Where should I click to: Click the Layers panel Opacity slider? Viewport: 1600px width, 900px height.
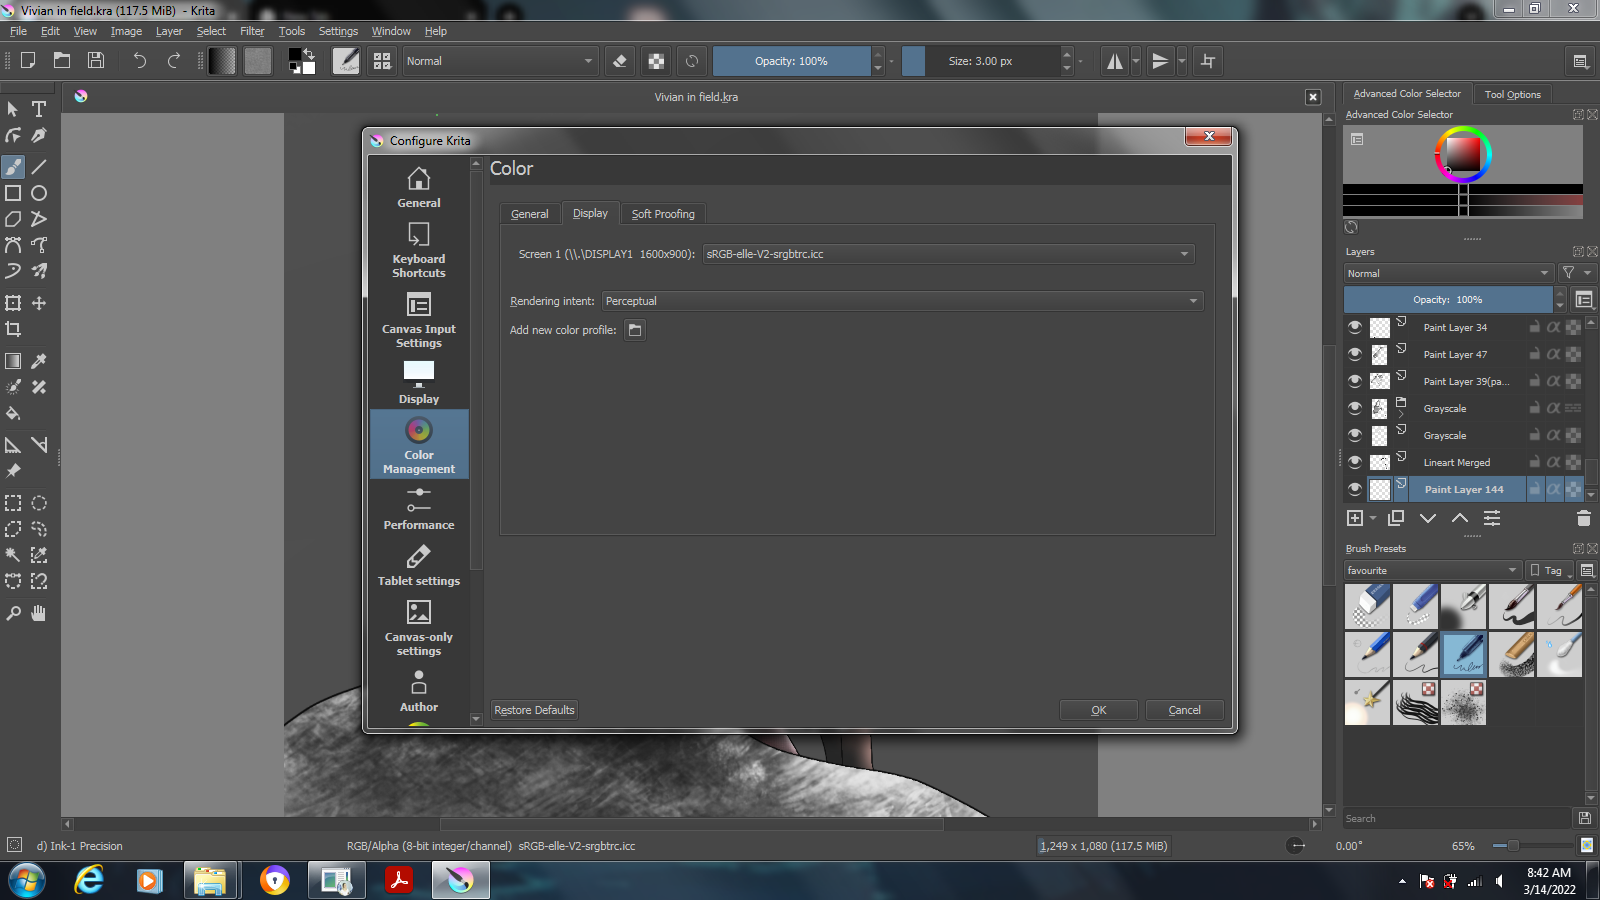(x=1448, y=299)
